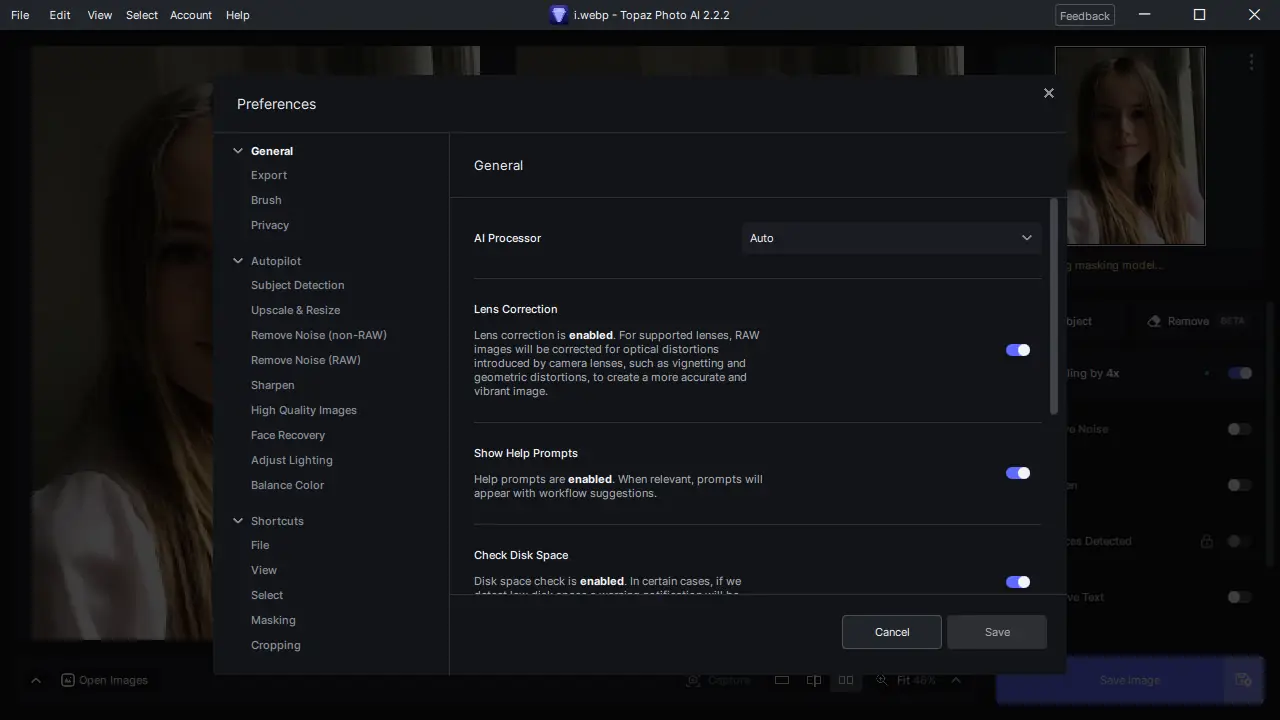Select View under Shortcuts
The height and width of the screenshot is (720, 1280).
(x=264, y=570)
